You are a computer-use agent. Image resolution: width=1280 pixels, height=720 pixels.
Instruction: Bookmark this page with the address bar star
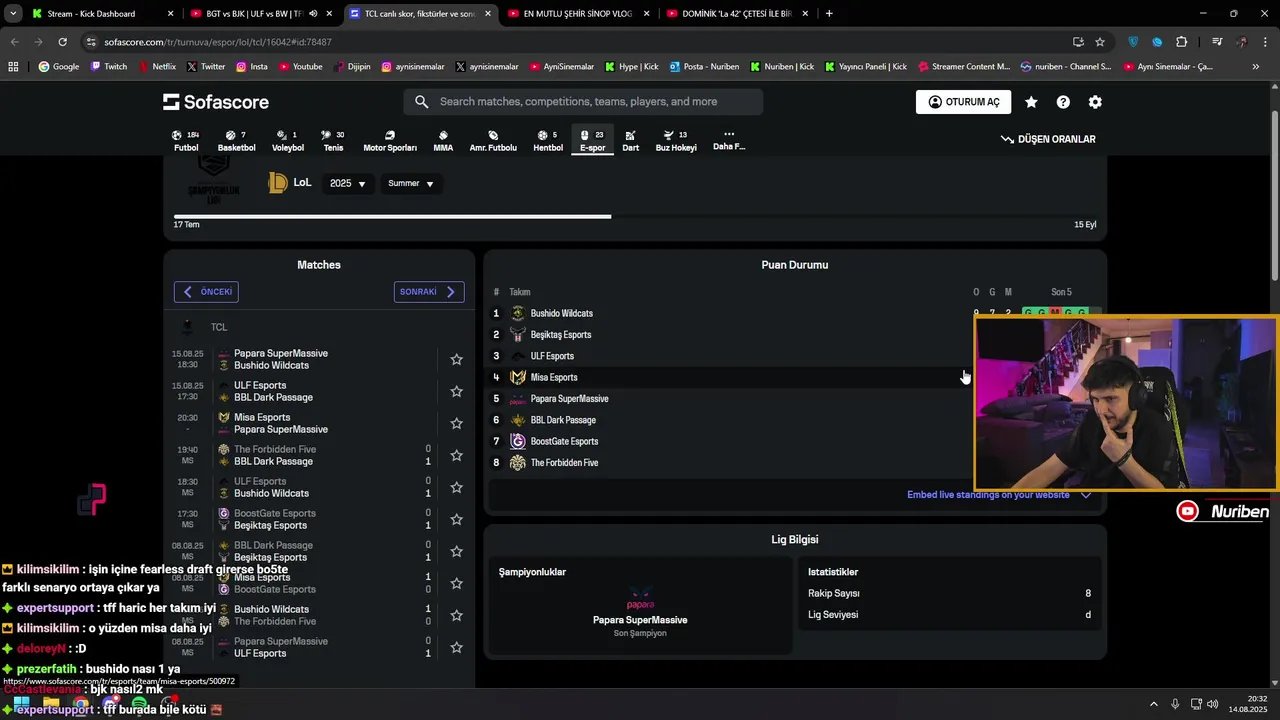(1100, 42)
